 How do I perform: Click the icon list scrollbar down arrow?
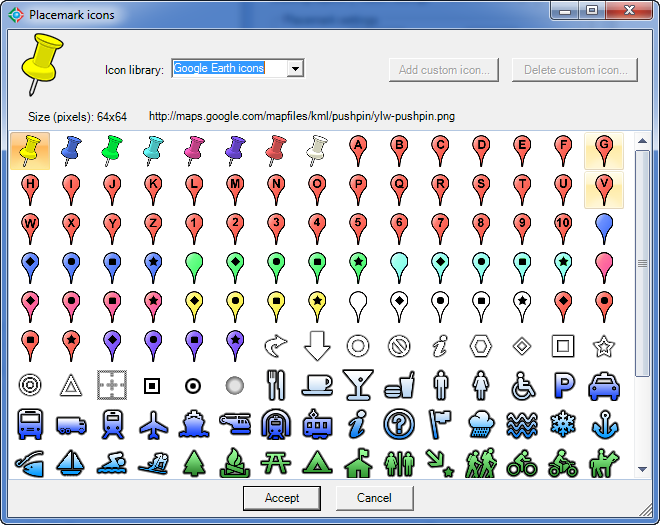pos(642,467)
